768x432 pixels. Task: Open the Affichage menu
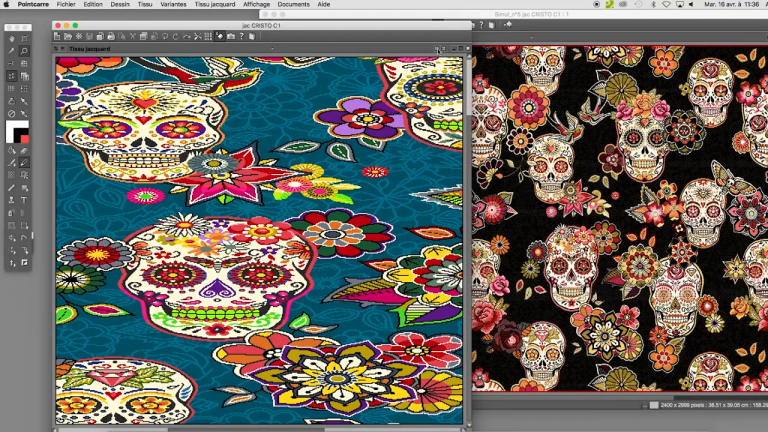(x=256, y=4)
